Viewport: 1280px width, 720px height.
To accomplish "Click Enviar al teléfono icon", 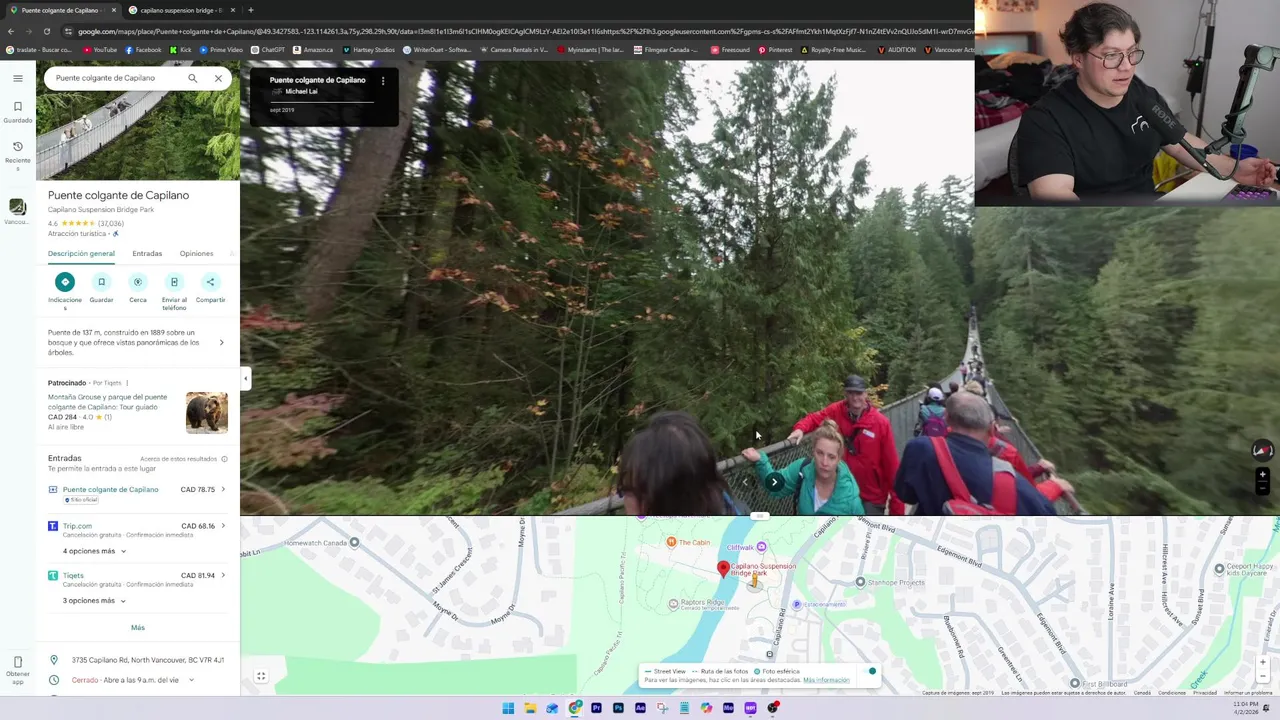I will point(174,282).
